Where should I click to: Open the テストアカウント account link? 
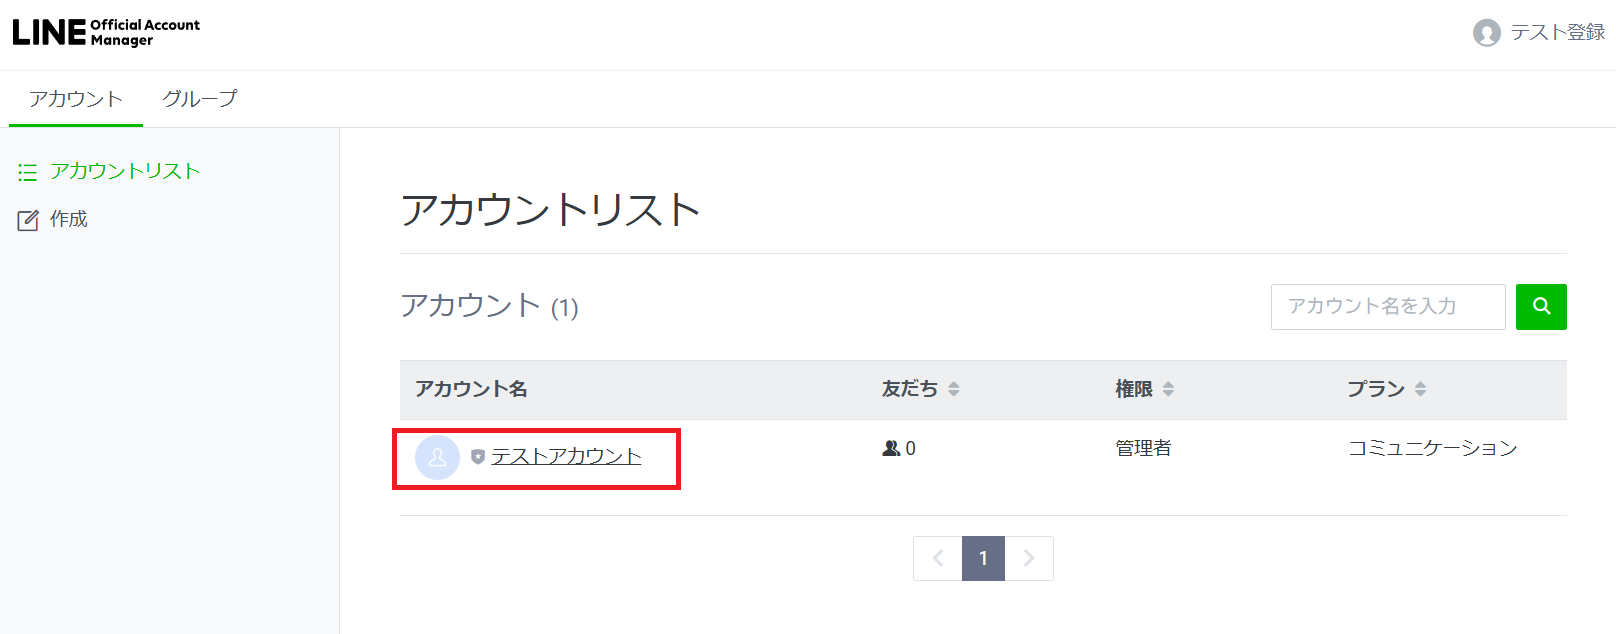[x=566, y=457]
